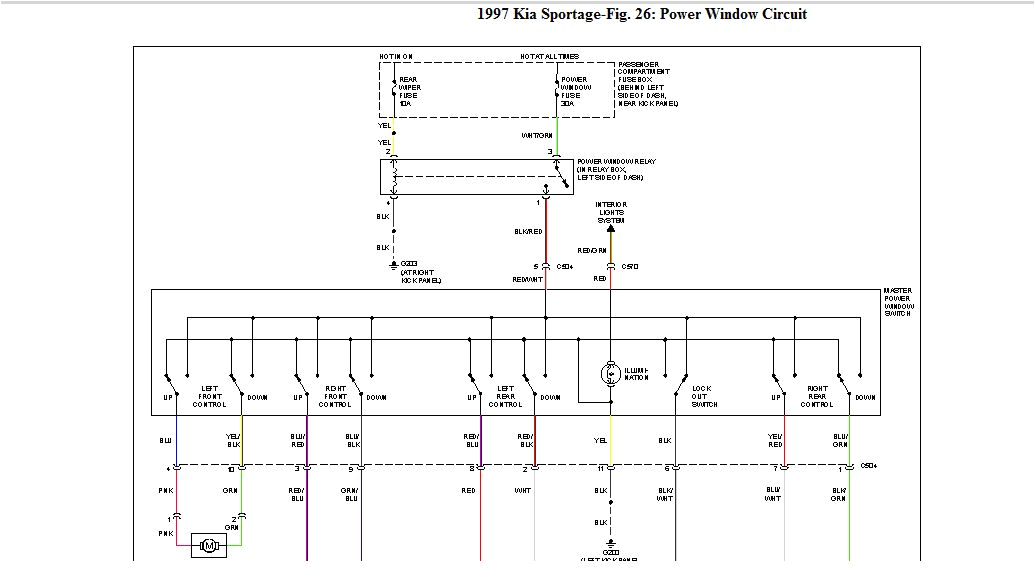Click the Left Front Control label
The width and height of the screenshot is (1035, 569).
coord(210,396)
